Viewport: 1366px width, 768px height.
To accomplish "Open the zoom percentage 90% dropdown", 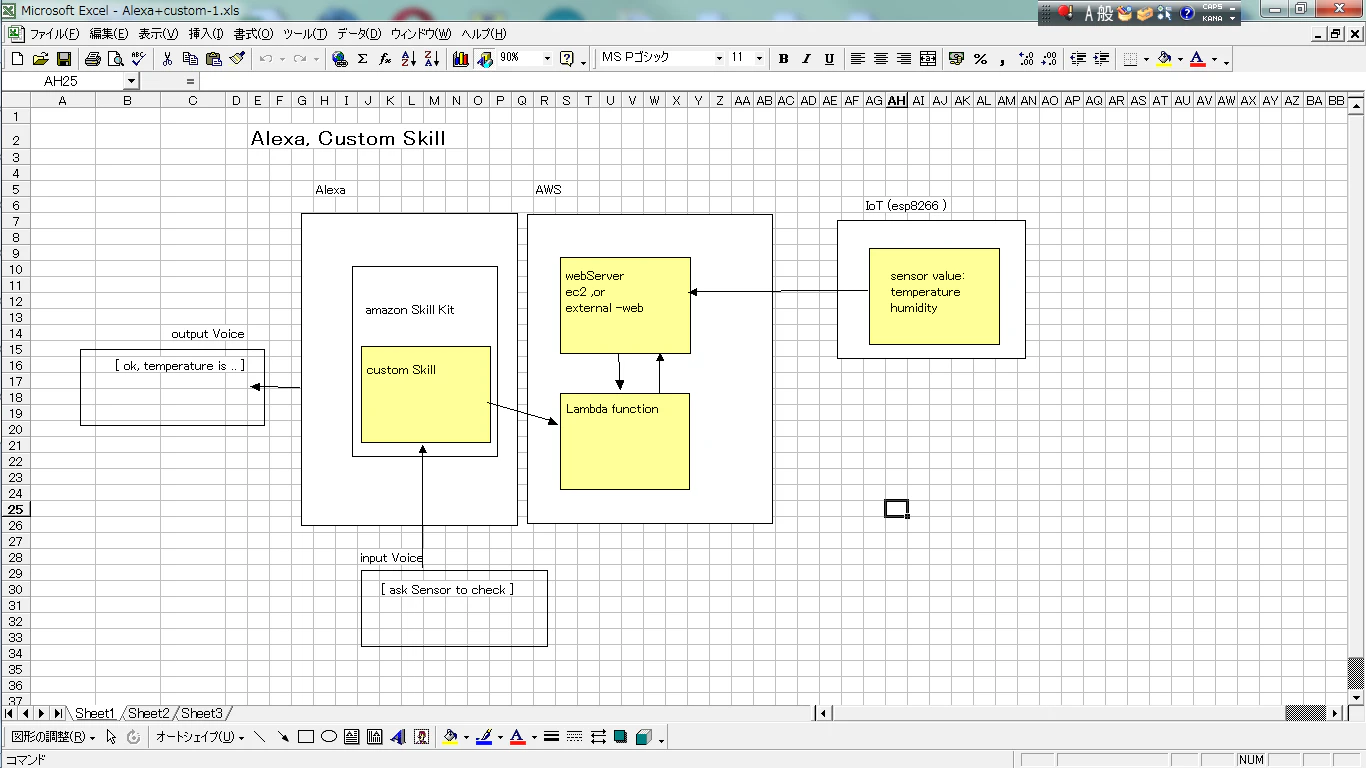I will point(547,59).
